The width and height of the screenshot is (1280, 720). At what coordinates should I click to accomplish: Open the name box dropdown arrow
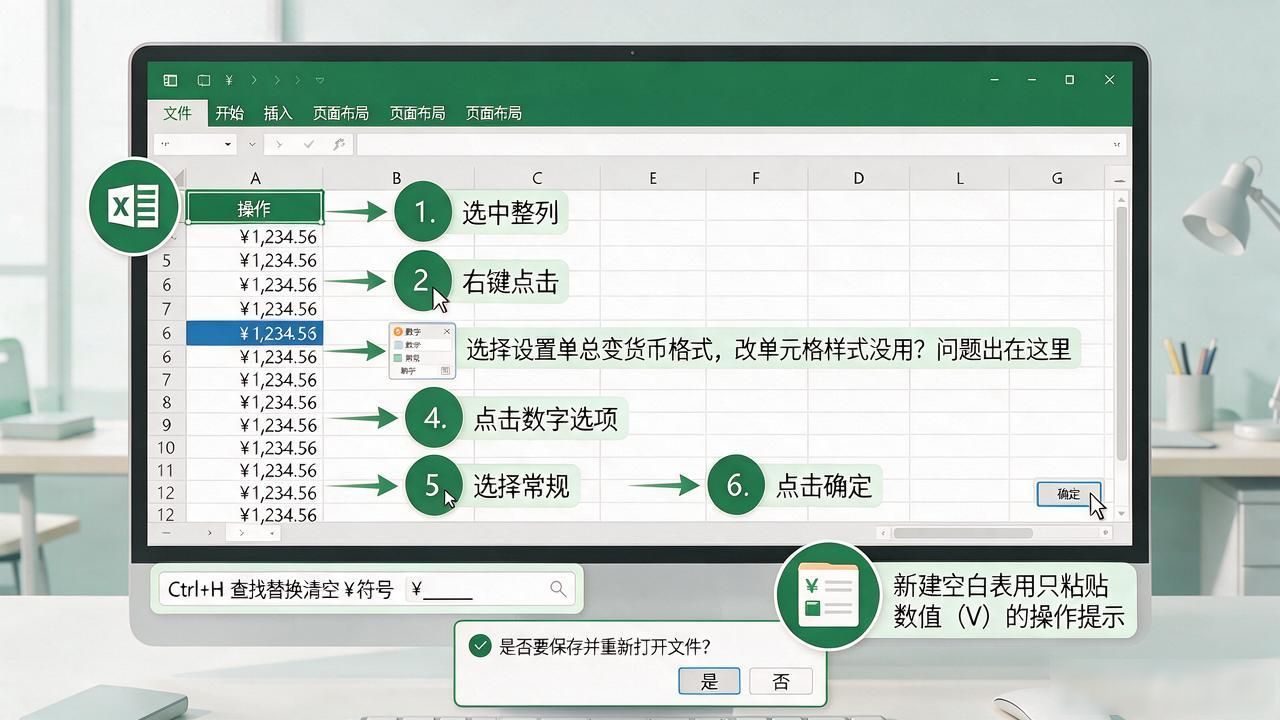[228, 145]
